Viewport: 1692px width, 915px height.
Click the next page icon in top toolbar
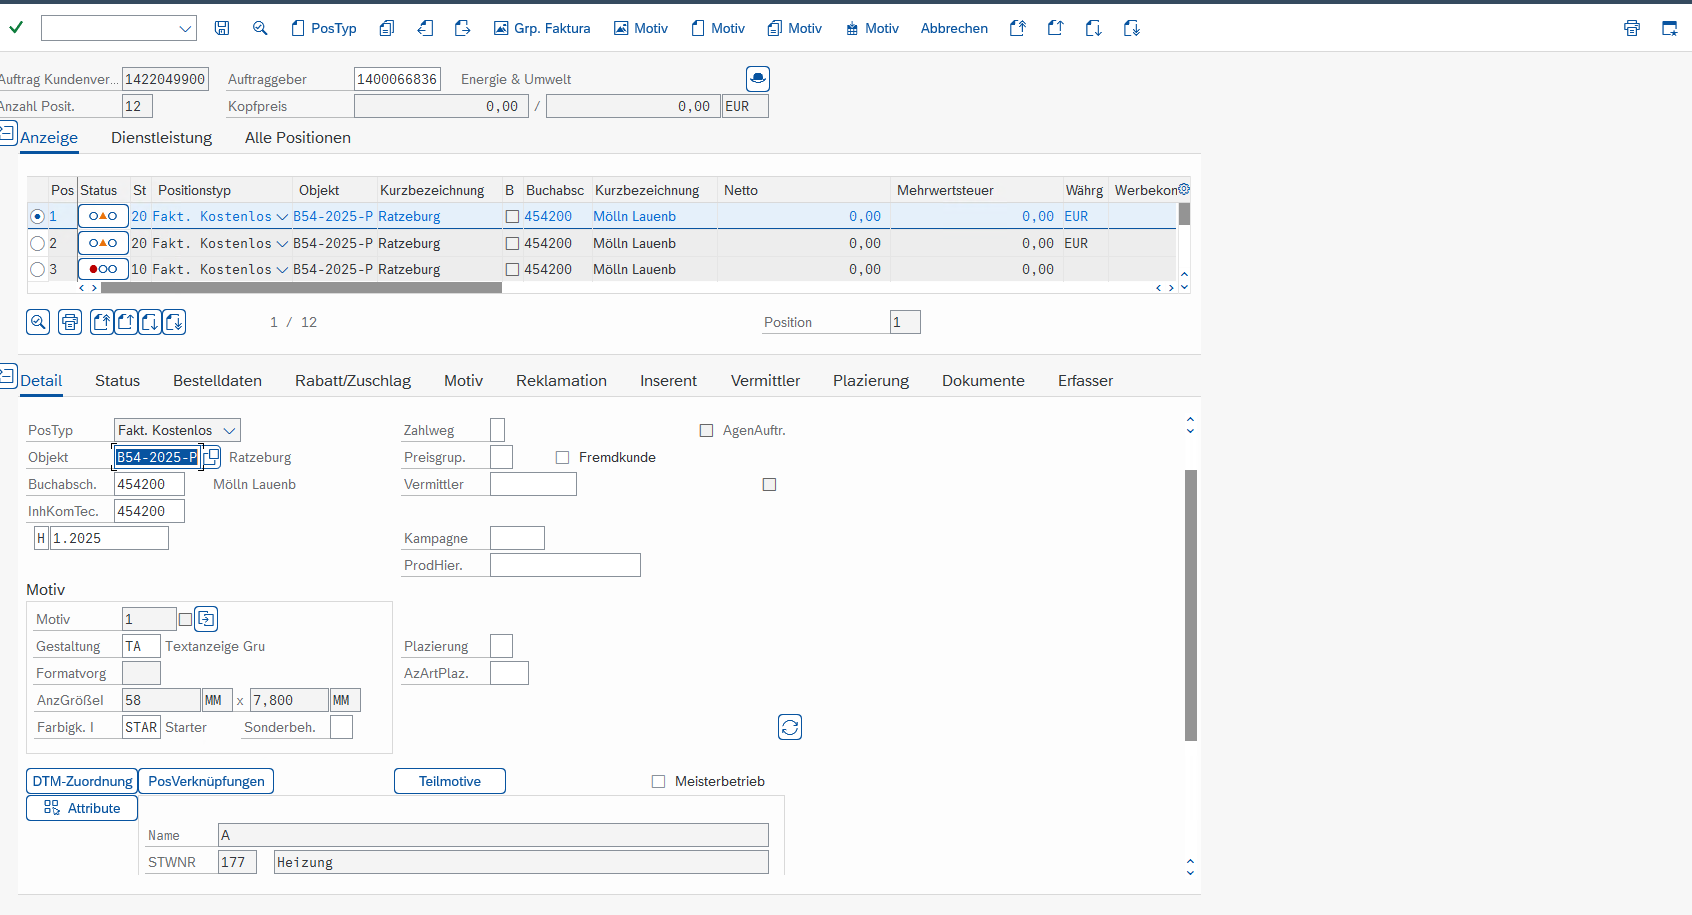(x=1093, y=28)
